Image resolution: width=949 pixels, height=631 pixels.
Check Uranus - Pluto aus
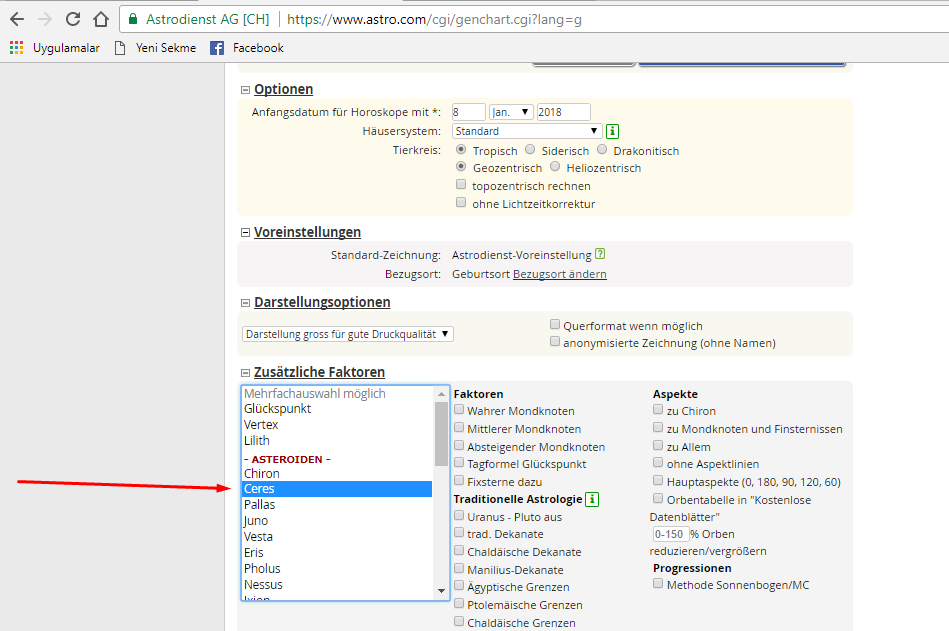[x=459, y=515]
